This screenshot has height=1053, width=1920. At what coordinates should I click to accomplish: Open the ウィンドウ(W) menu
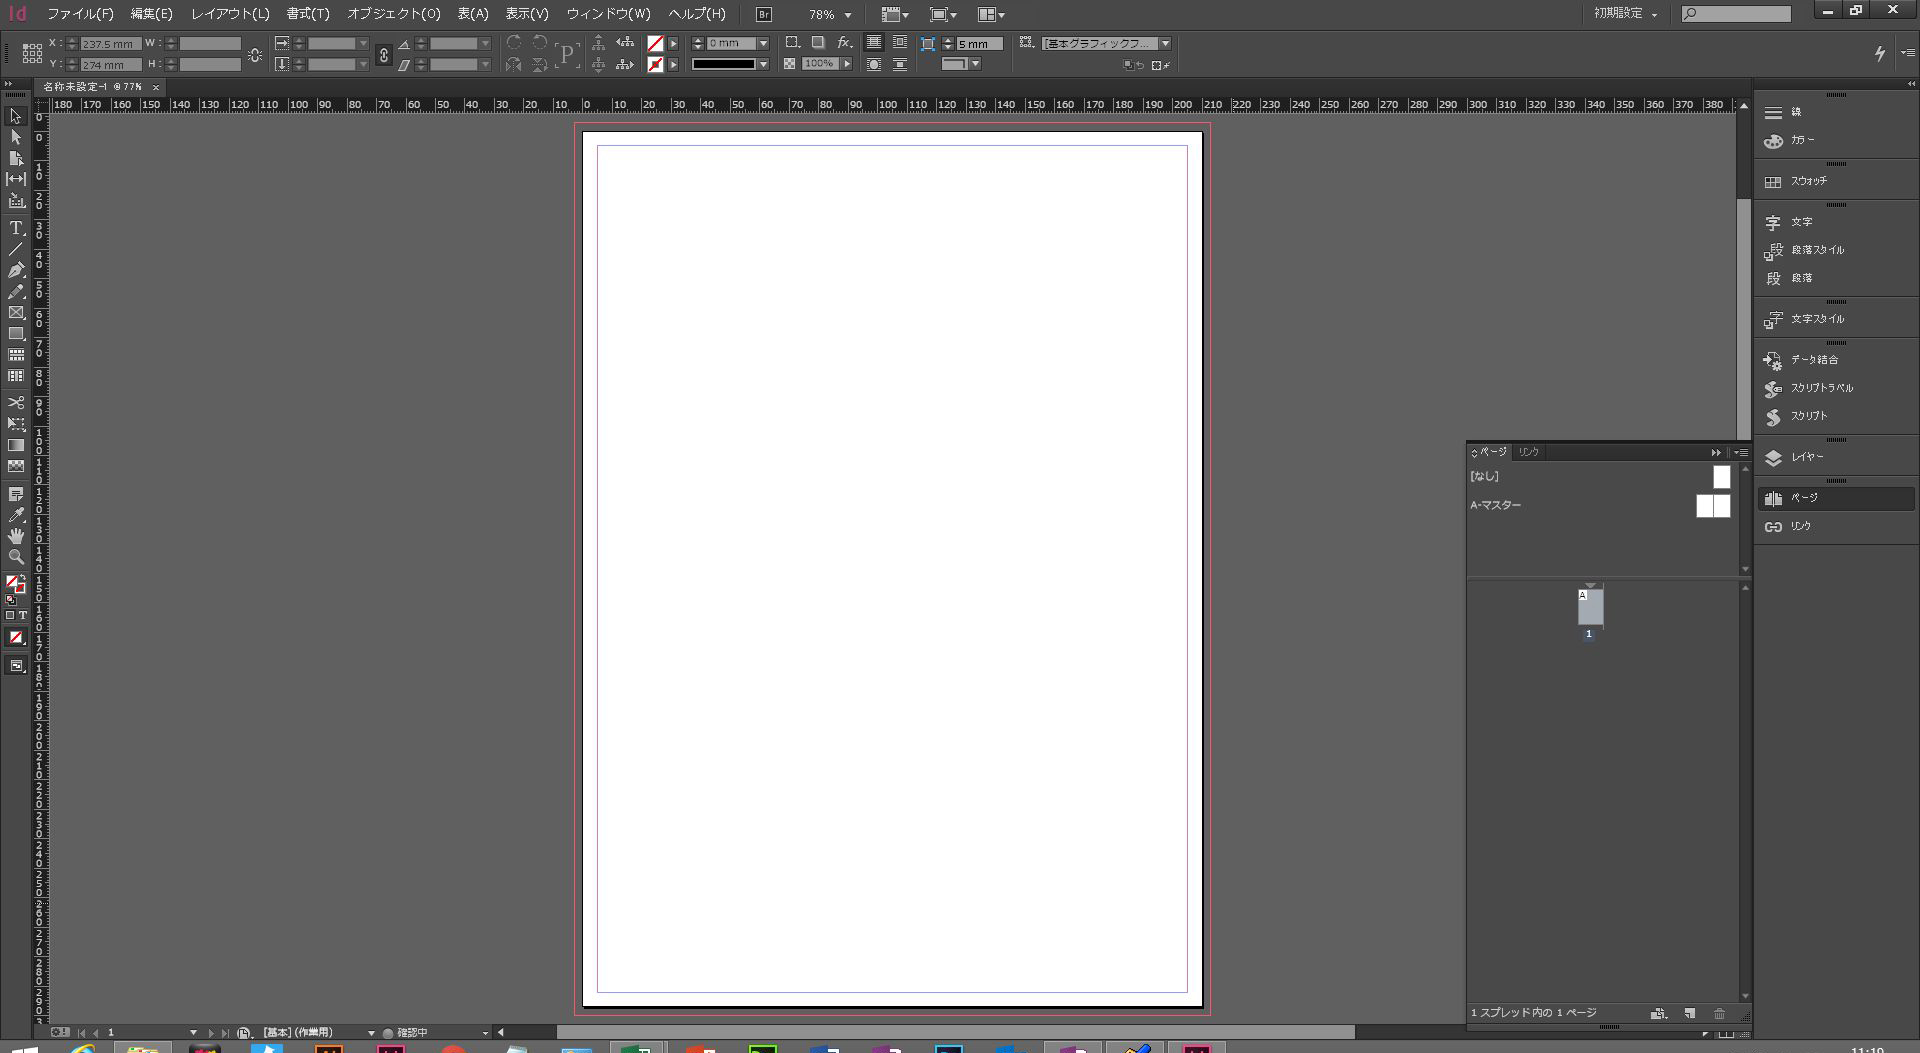click(x=608, y=14)
